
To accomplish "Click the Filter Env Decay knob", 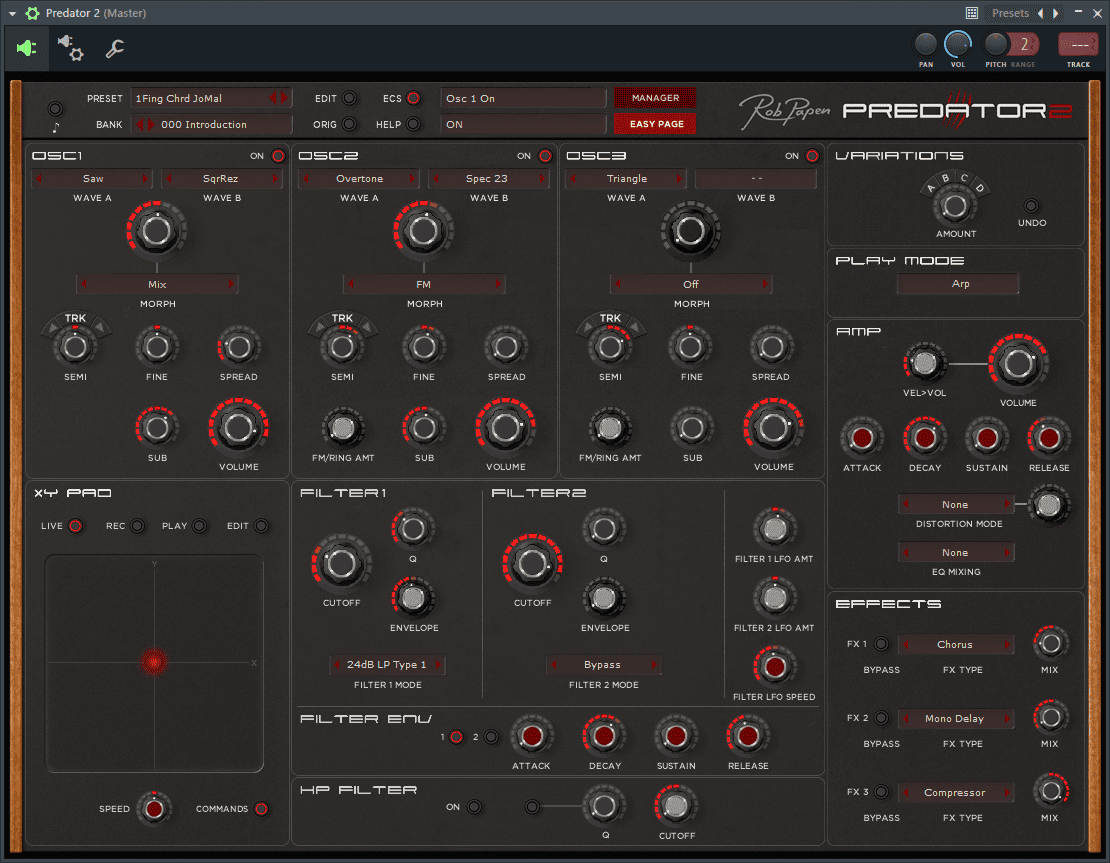I will [x=604, y=736].
